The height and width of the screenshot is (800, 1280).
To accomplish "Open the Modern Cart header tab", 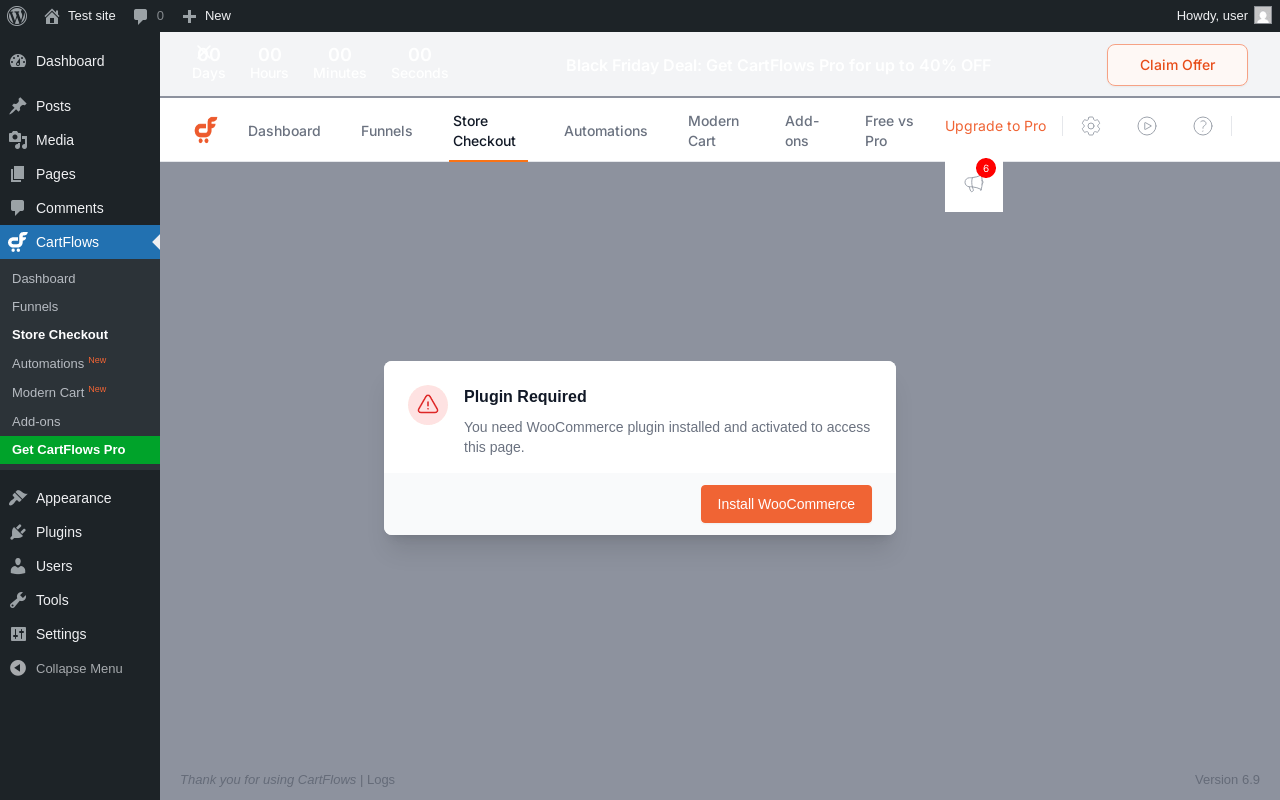I will [x=714, y=131].
